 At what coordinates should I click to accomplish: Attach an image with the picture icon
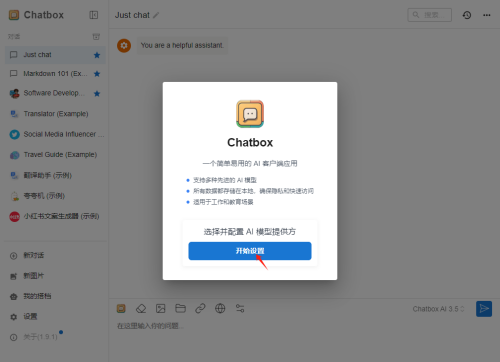click(161, 309)
